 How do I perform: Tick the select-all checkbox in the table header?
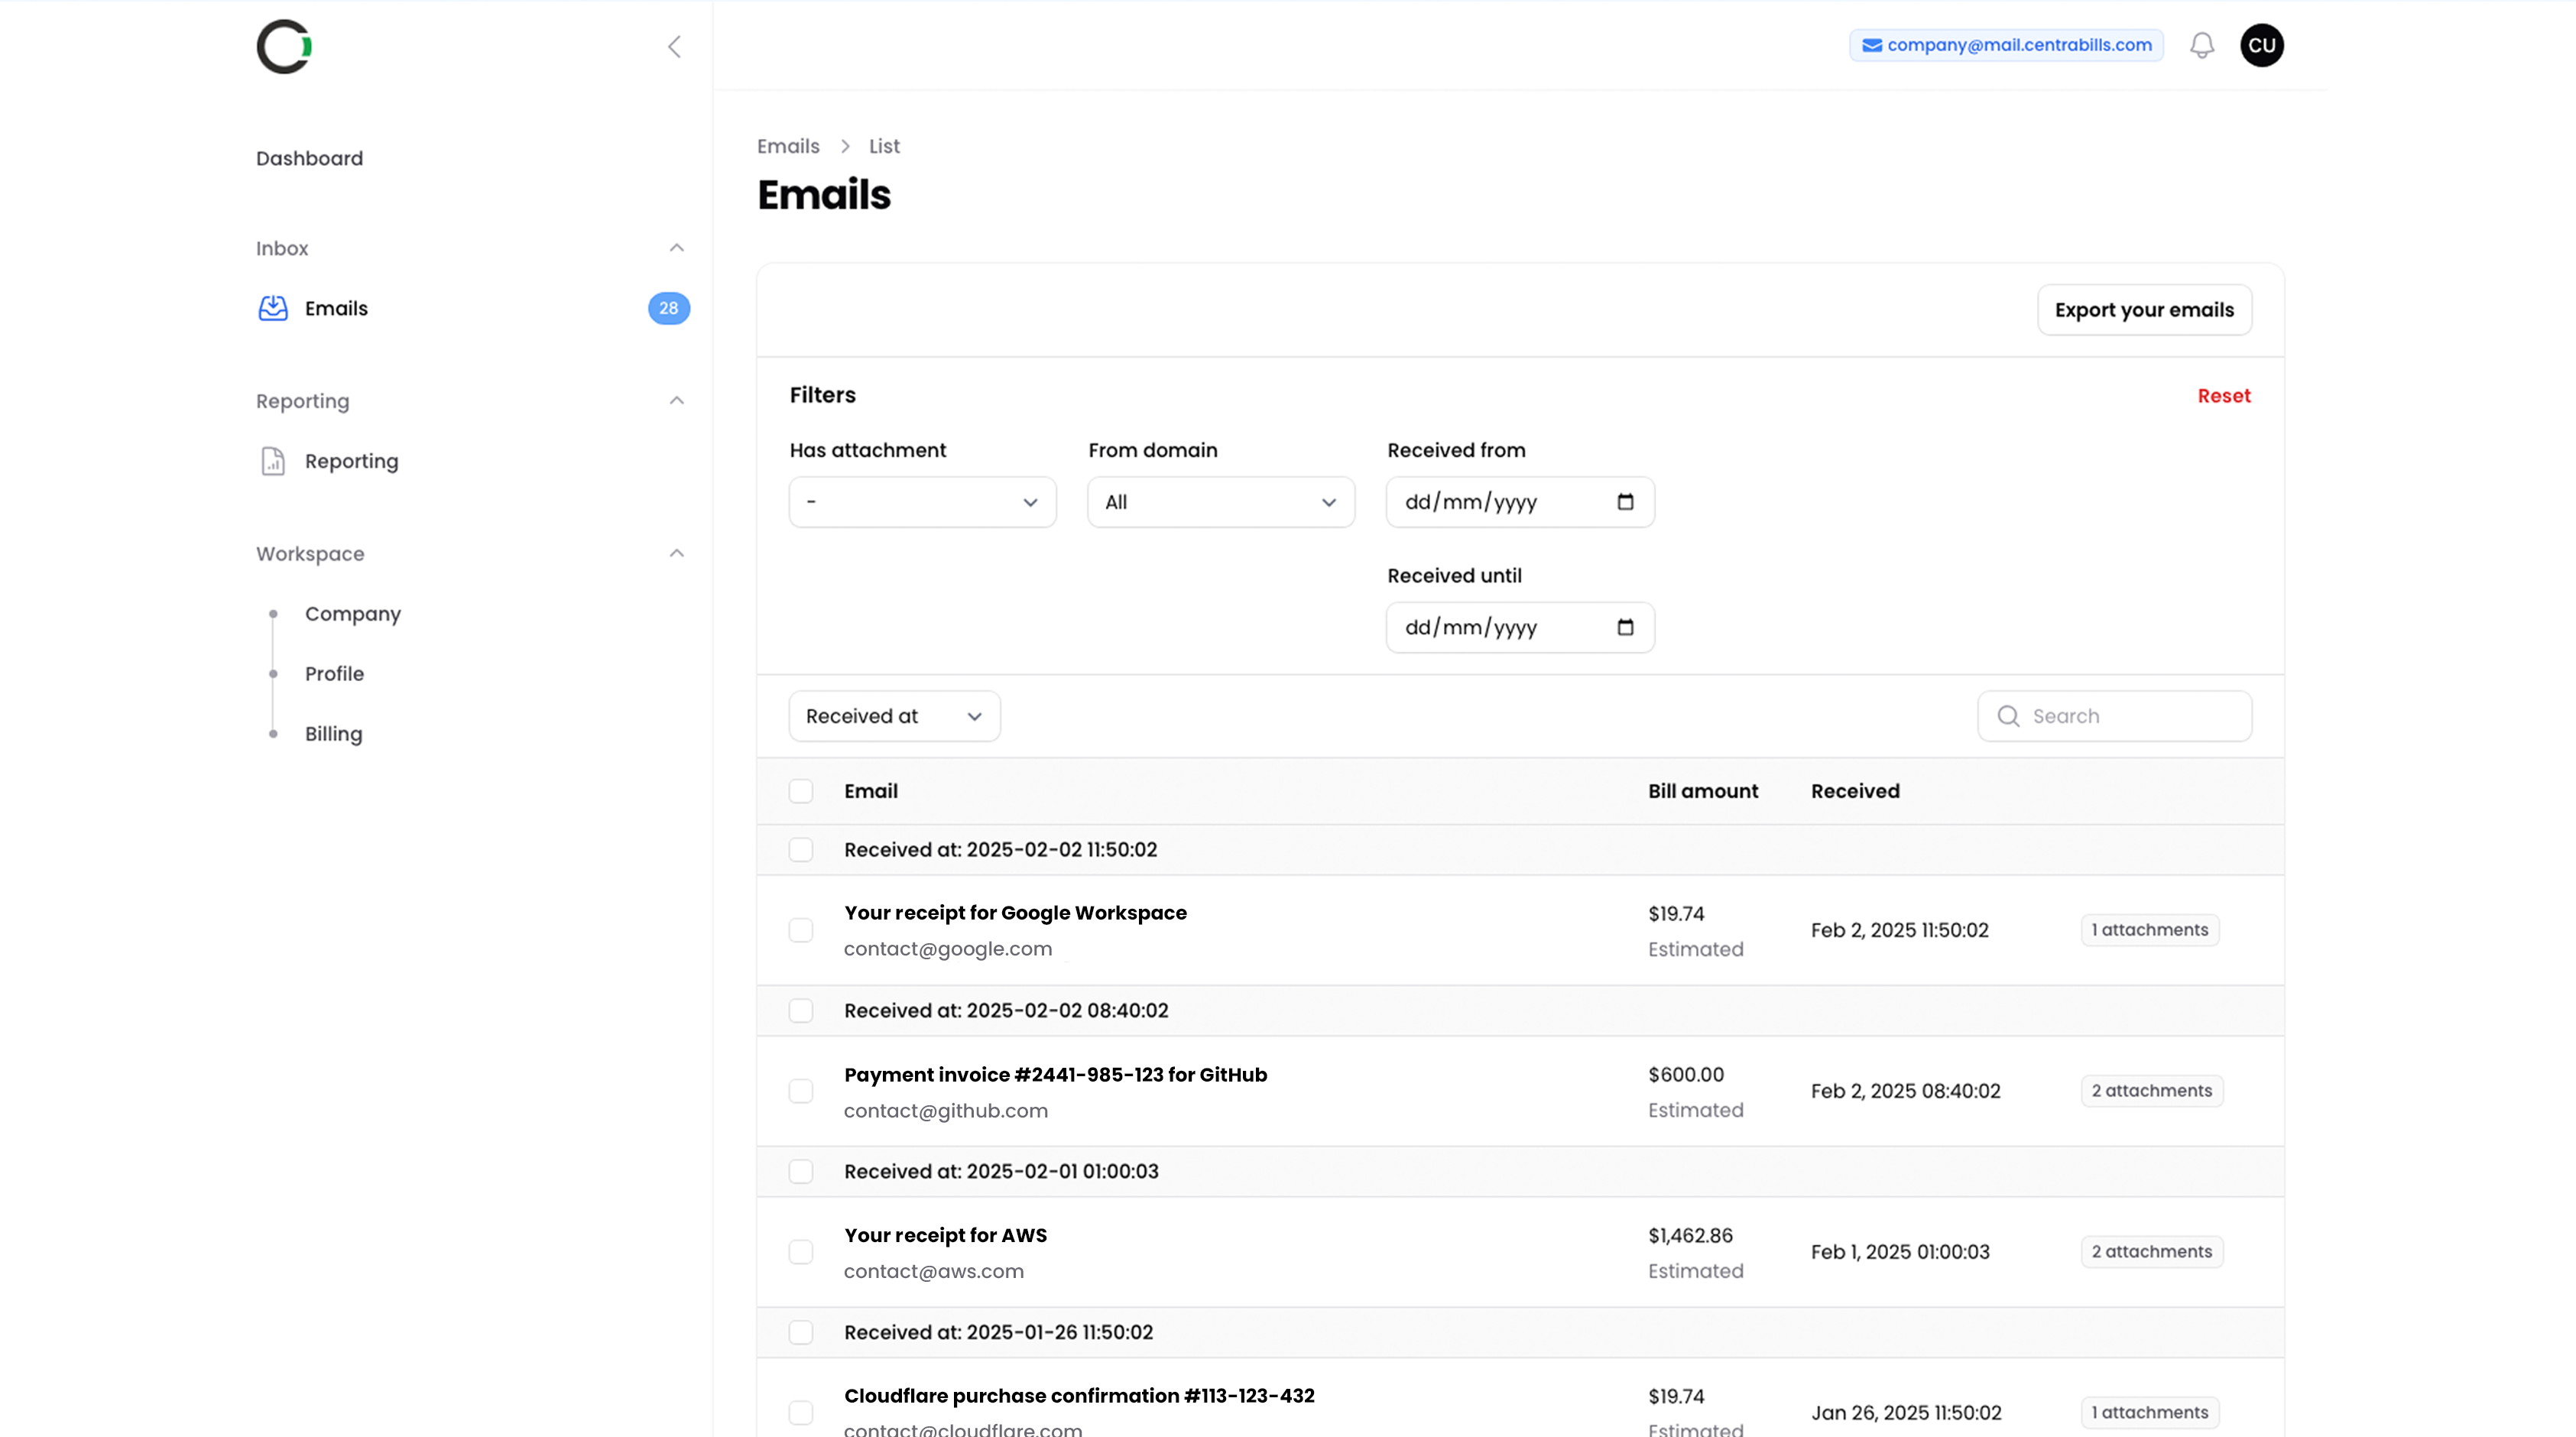[x=800, y=791]
